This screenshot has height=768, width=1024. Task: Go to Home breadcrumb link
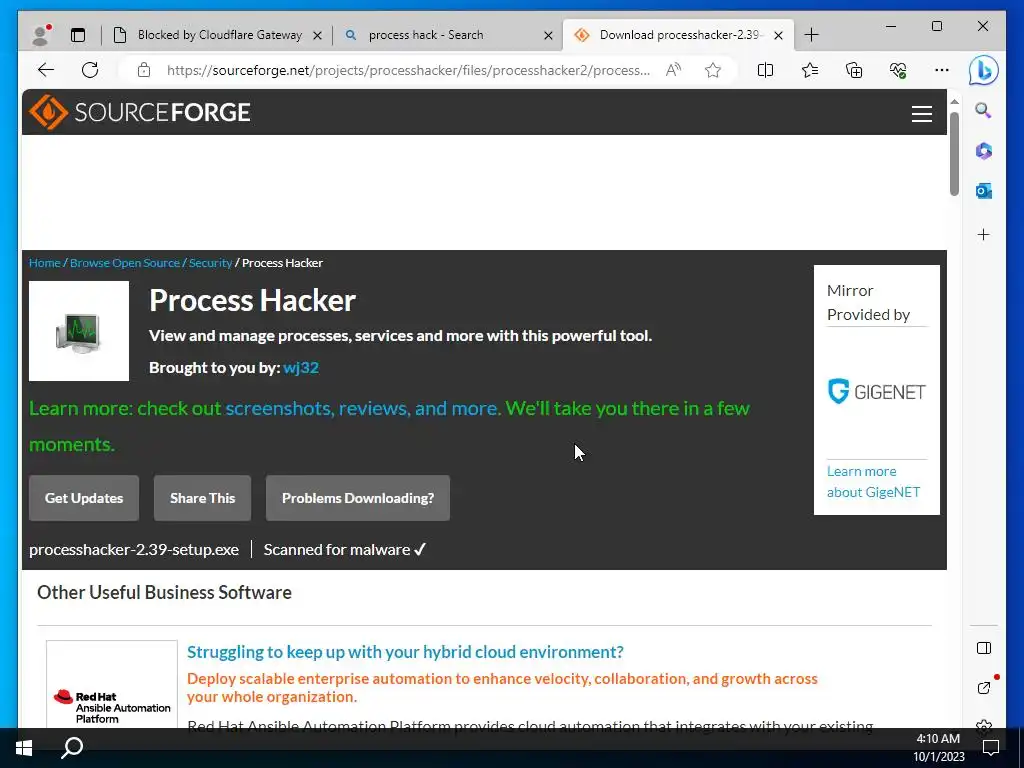[x=44, y=263]
